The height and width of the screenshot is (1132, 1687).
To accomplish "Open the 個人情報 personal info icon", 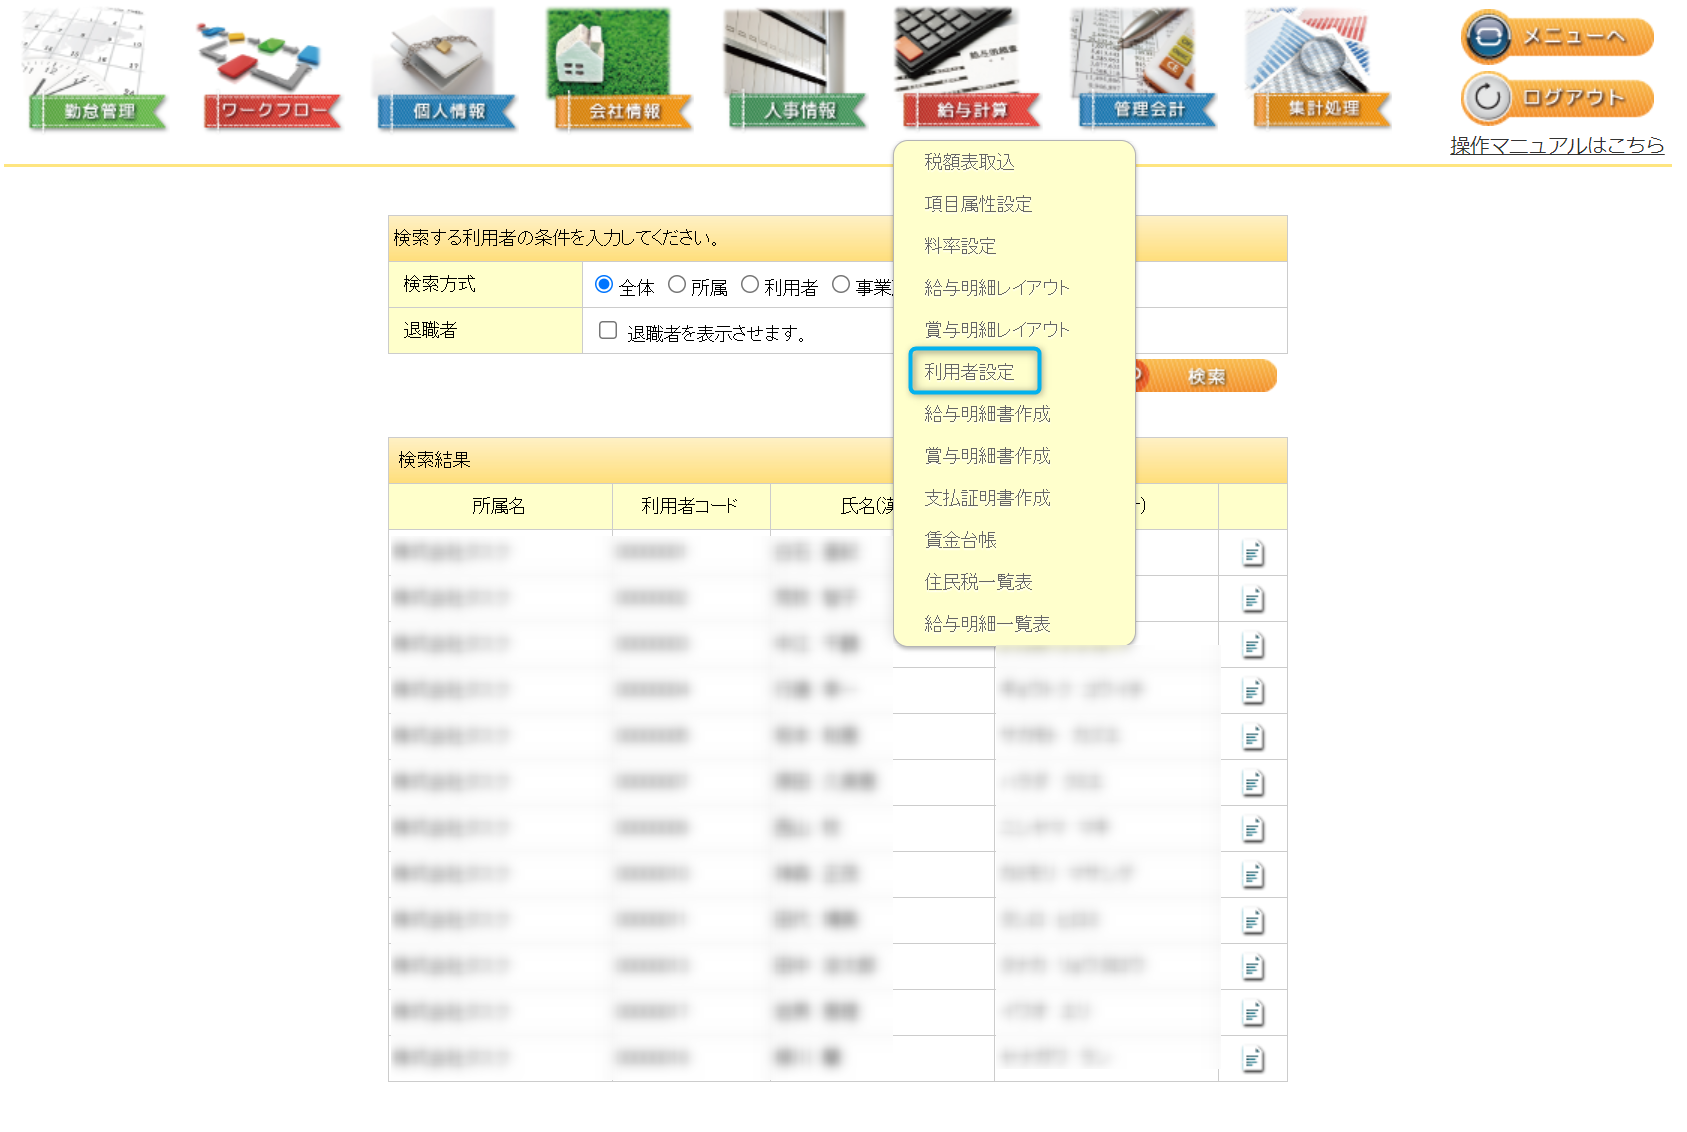I will (x=447, y=72).
